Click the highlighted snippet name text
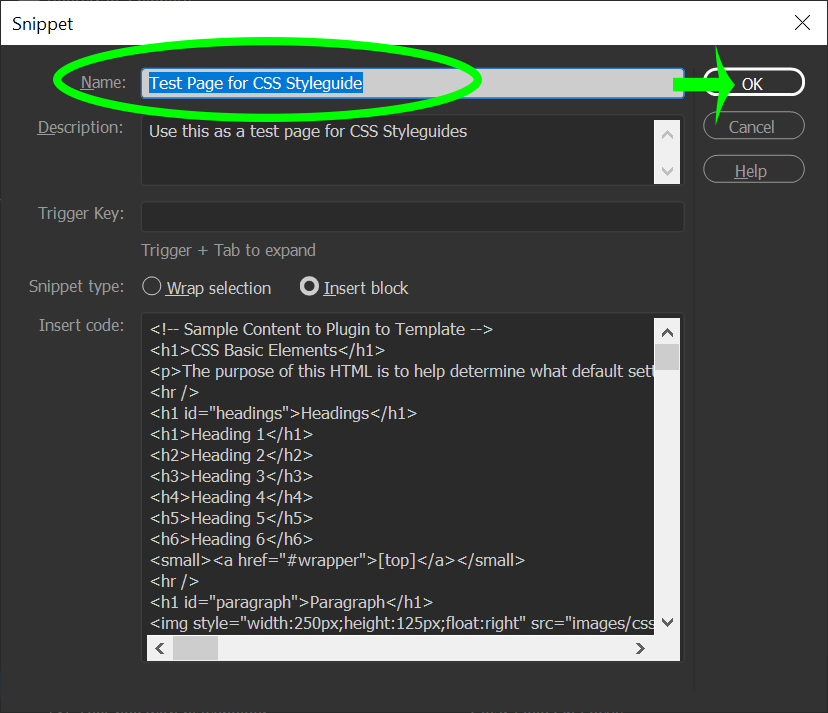Viewport: 828px width, 713px height. [x=255, y=83]
